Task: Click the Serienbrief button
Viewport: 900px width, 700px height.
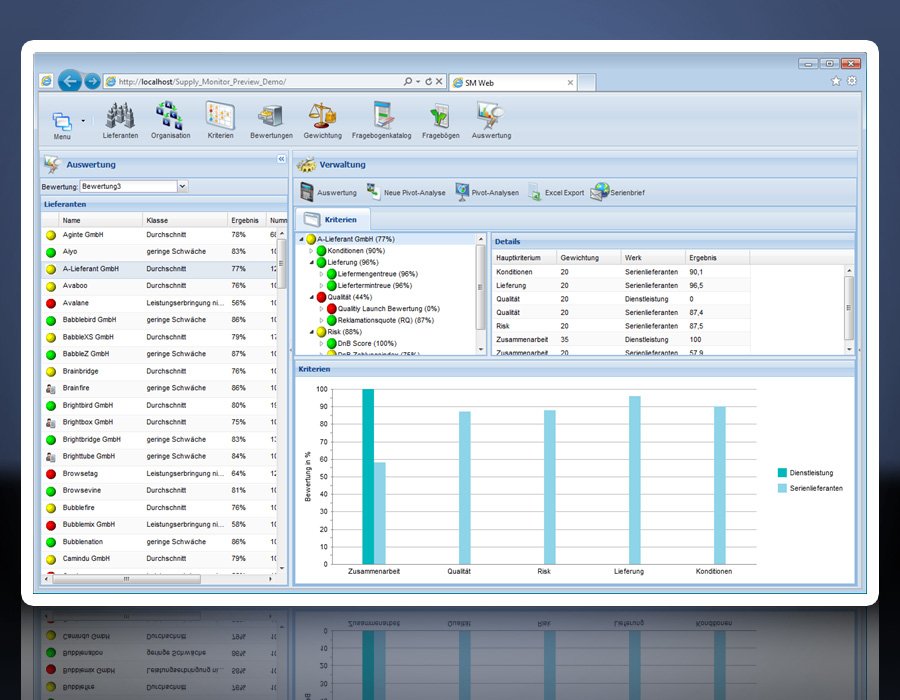Action: coord(618,192)
